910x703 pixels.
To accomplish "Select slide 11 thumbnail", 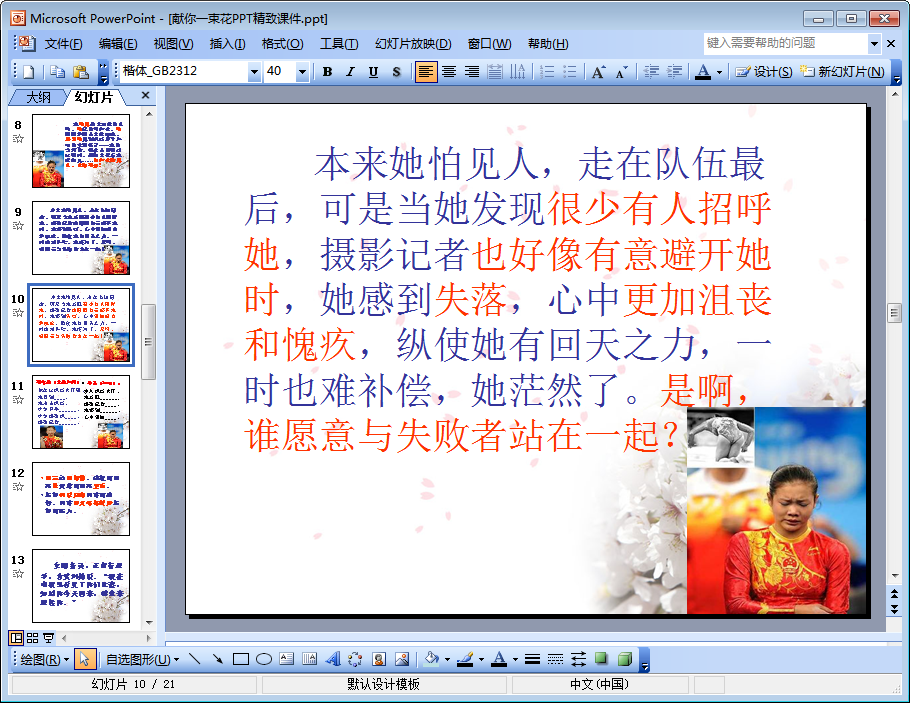I will point(81,412).
